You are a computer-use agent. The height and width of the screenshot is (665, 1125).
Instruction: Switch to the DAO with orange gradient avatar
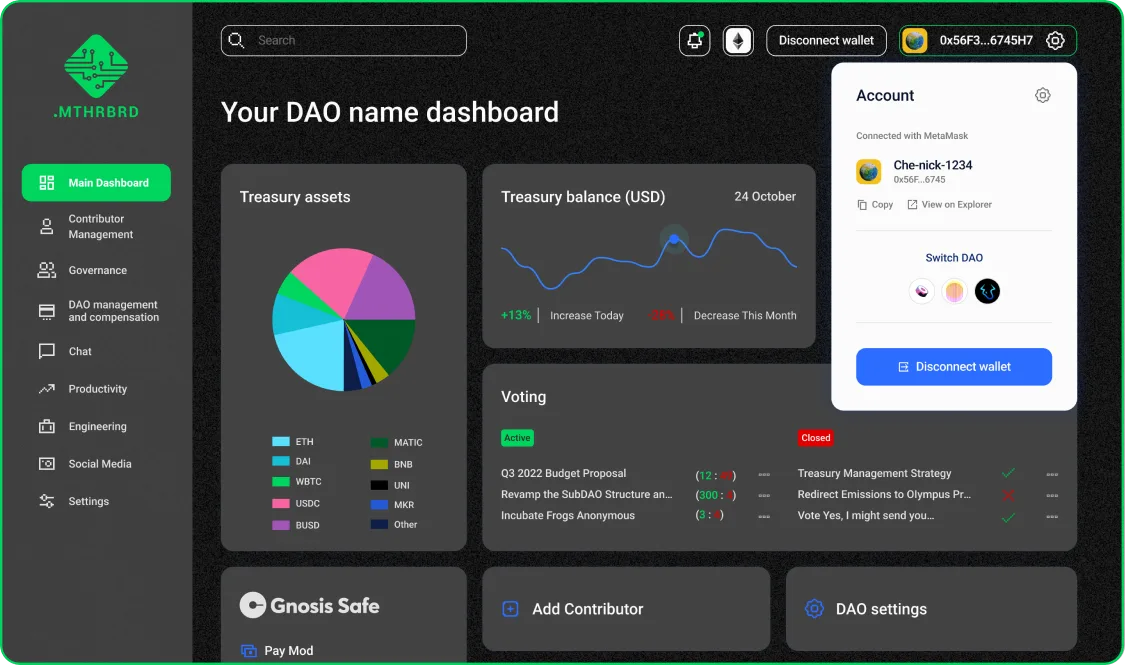click(x=954, y=291)
